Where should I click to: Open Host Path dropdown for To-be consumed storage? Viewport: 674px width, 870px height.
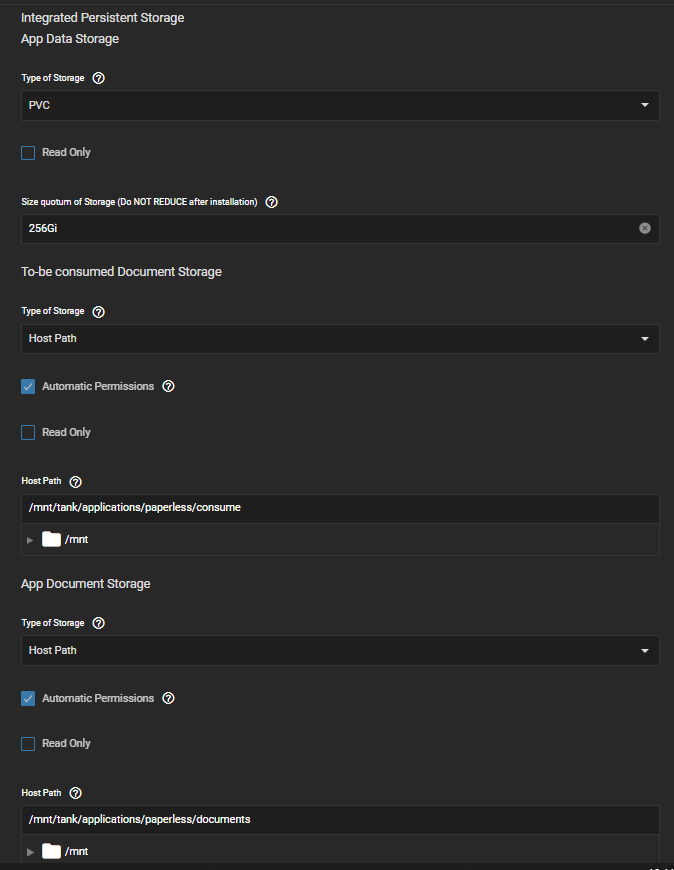point(340,338)
